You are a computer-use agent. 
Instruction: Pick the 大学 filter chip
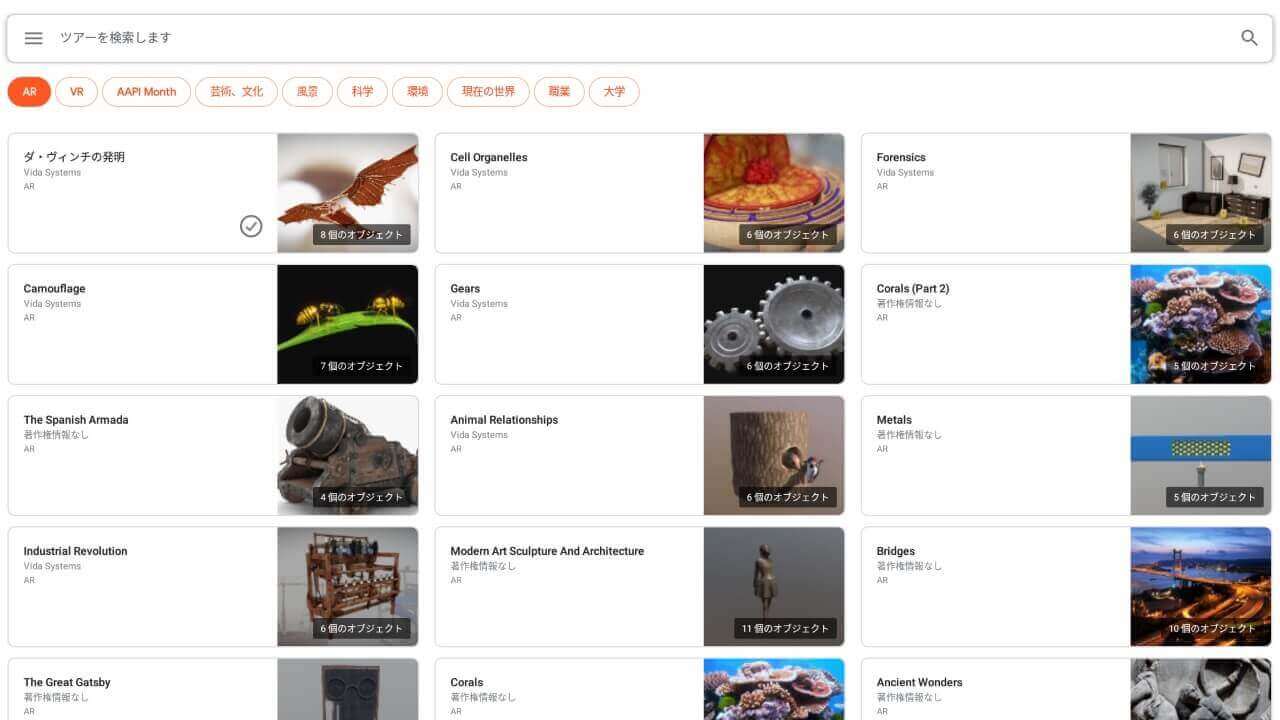click(614, 92)
